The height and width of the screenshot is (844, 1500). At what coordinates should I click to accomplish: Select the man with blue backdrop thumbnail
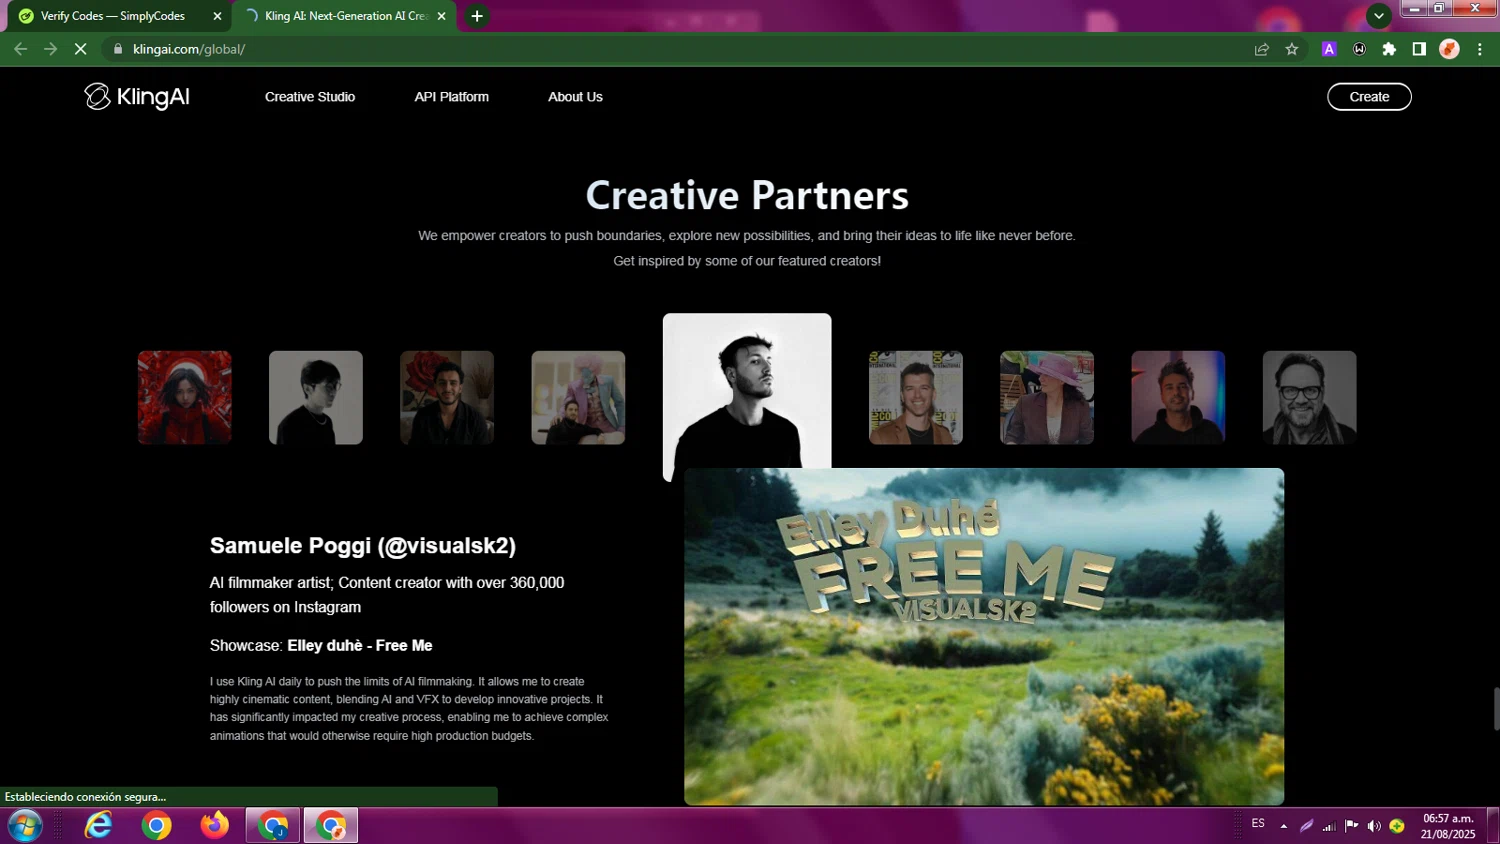[1178, 397]
